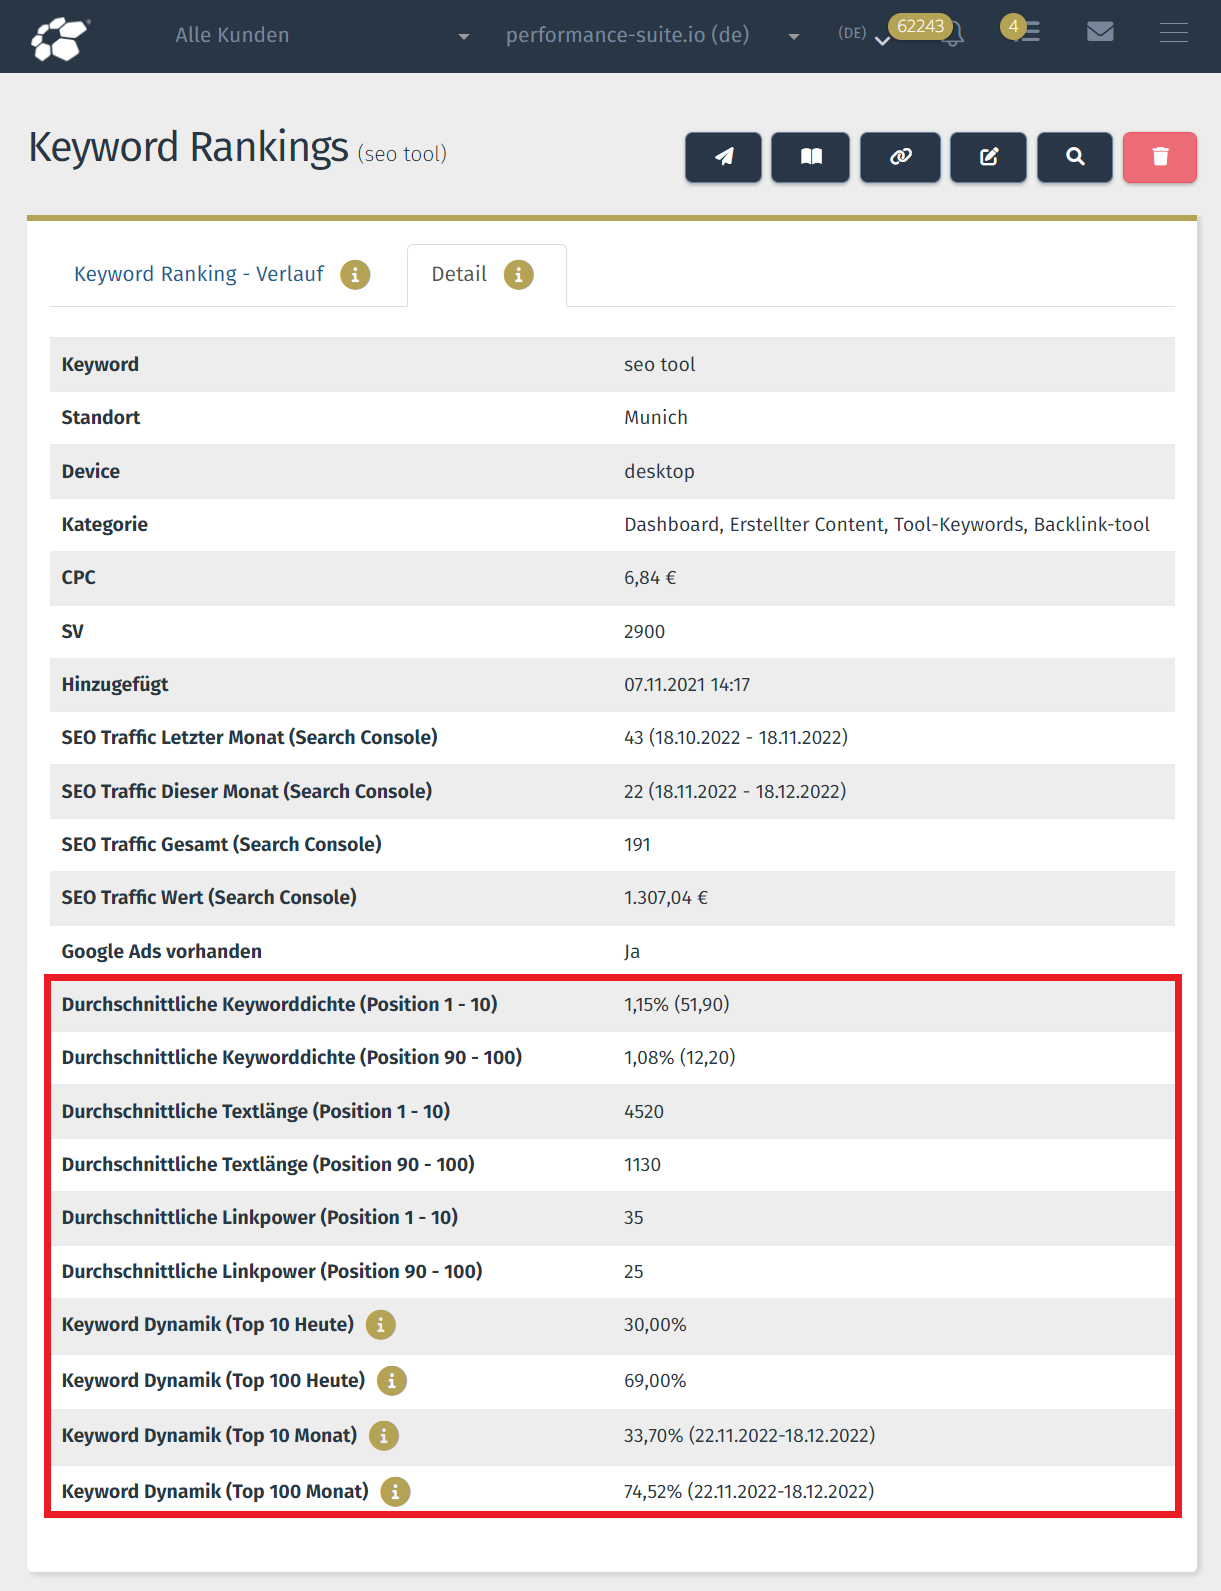Open the messages envelope icon
Image resolution: width=1221 pixels, height=1591 pixels.
(x=1100, y=32)
